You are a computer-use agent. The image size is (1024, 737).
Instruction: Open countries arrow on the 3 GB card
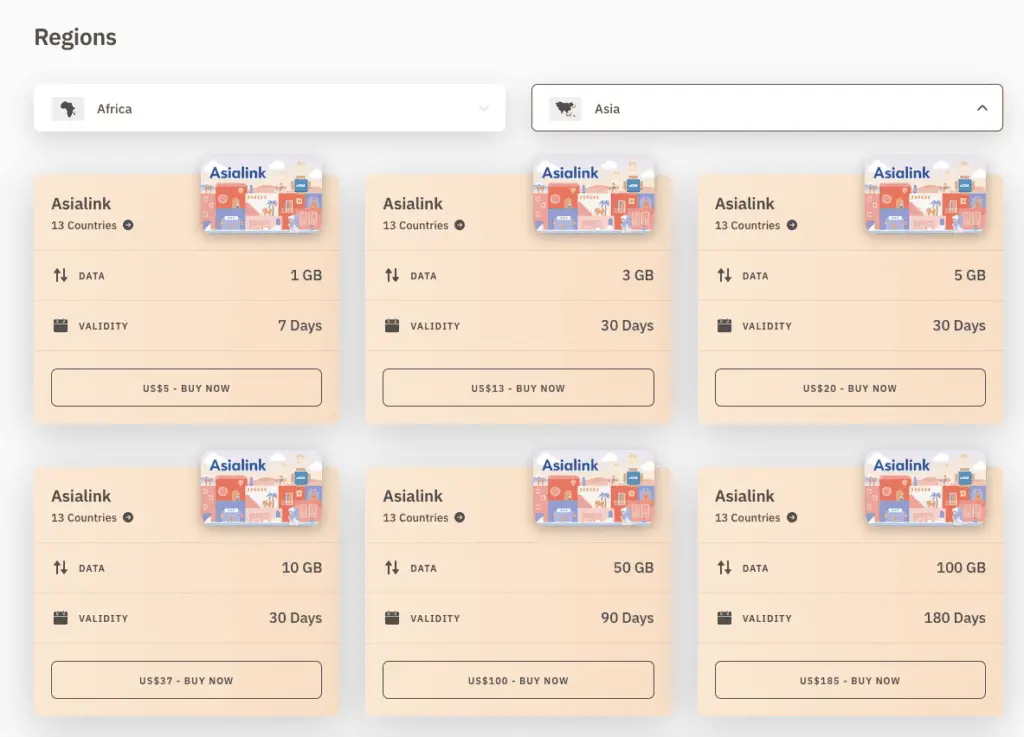pos(460,225)
